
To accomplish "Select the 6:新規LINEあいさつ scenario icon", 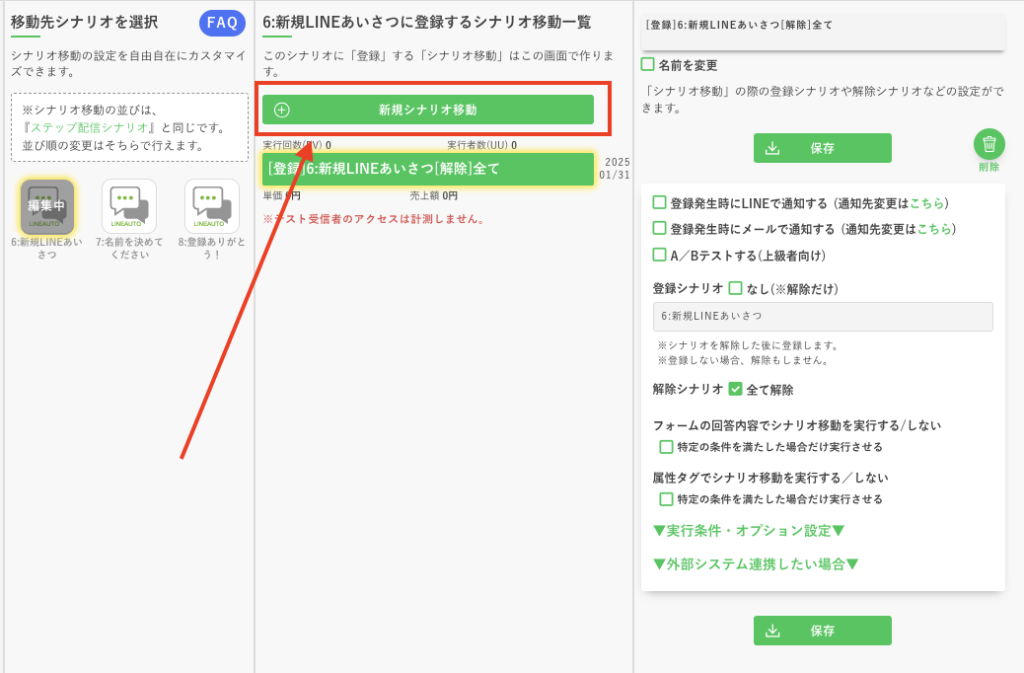I will click(x=47, y=207).
